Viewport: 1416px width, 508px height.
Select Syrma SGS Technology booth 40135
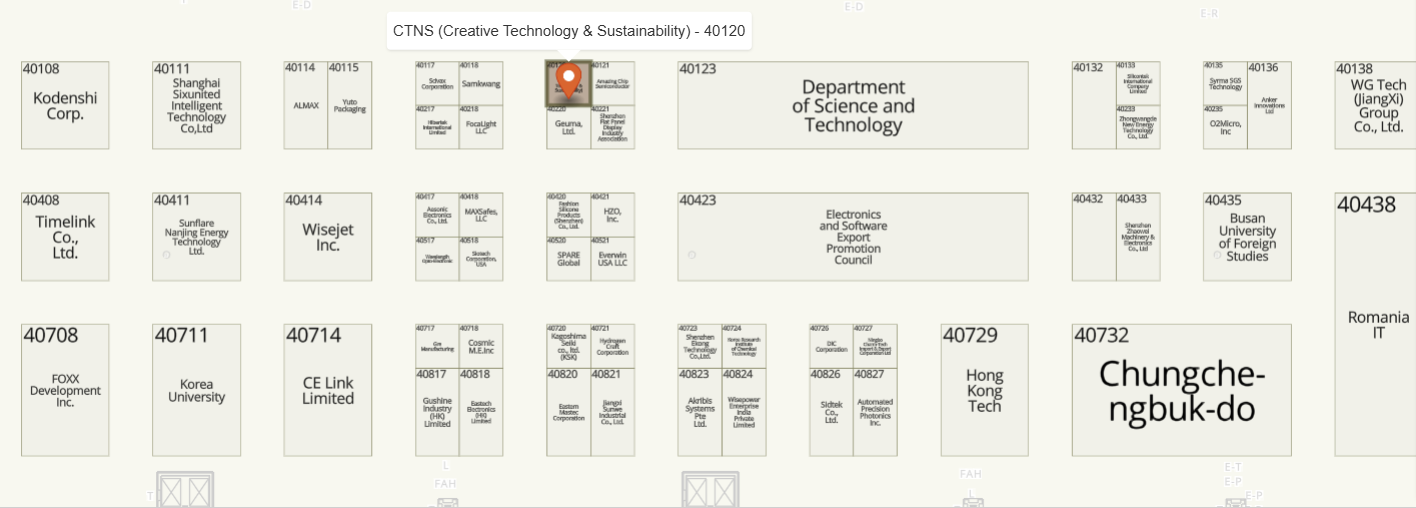click(x=1225, y=83)
